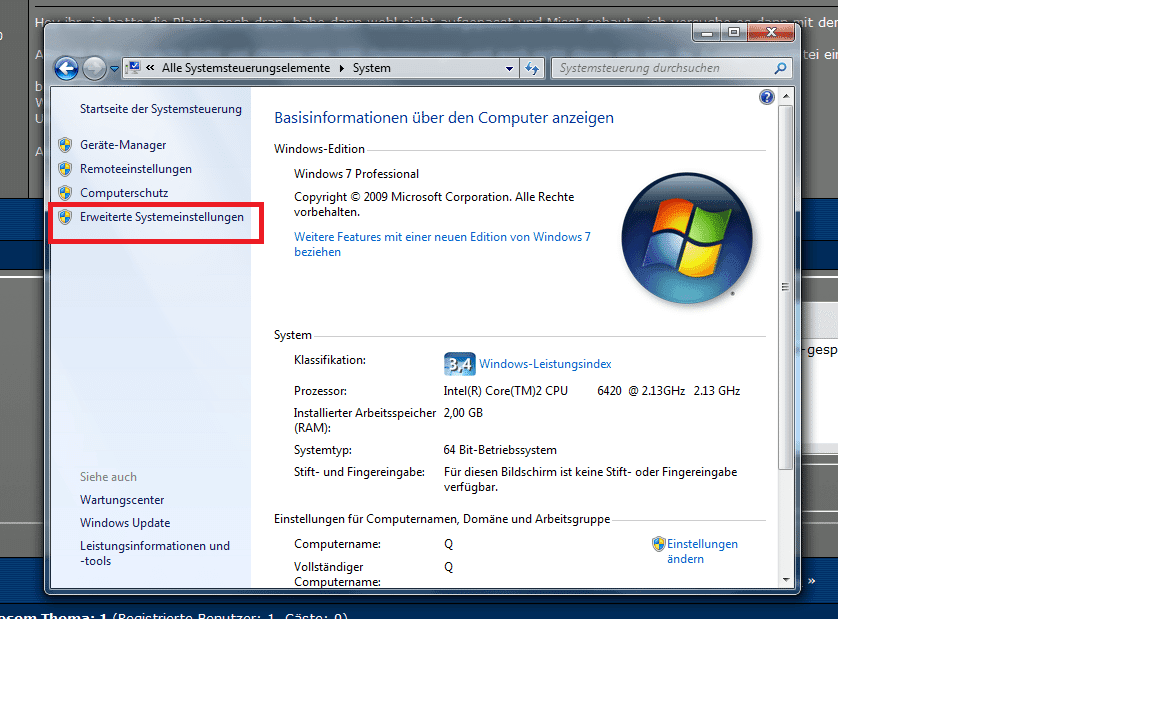Click the Back navigation arrow button
The height and width of the screenshot is (720, 1152).
[x=66, y=68]
